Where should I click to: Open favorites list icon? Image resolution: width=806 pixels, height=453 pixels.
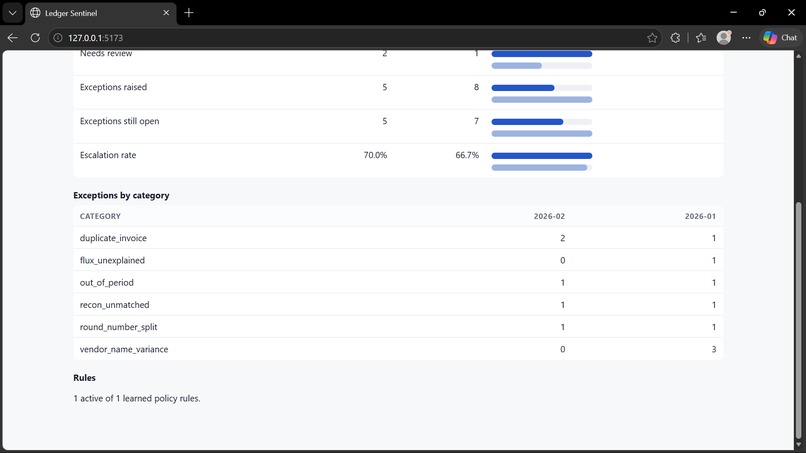pyautogui.click(x=701, y=38)
